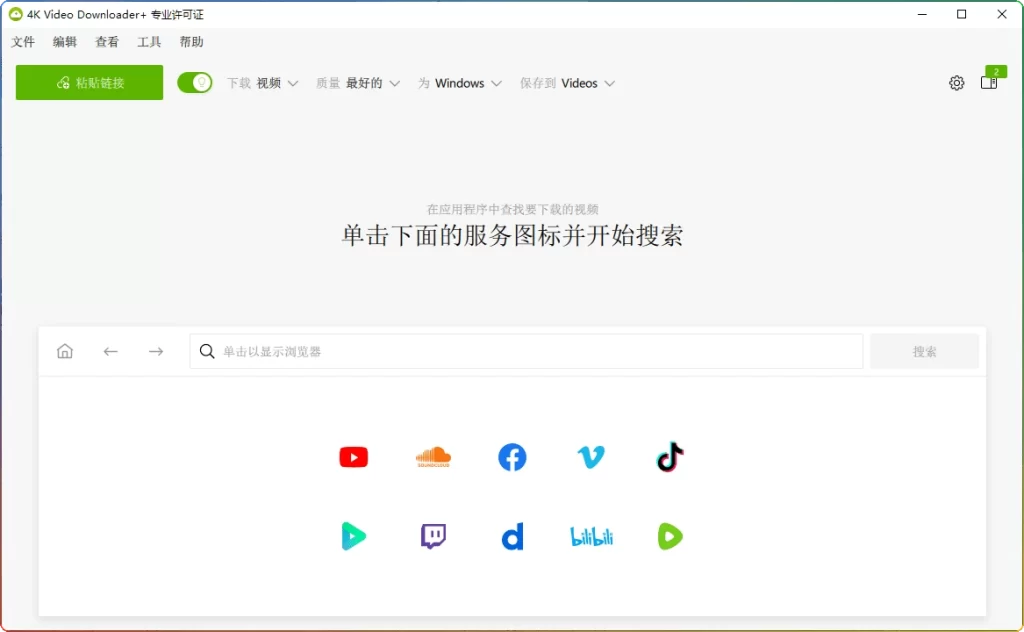Open the 工具 menu
This screenshot has width=1024, height=632.
[x=148, y=42]
